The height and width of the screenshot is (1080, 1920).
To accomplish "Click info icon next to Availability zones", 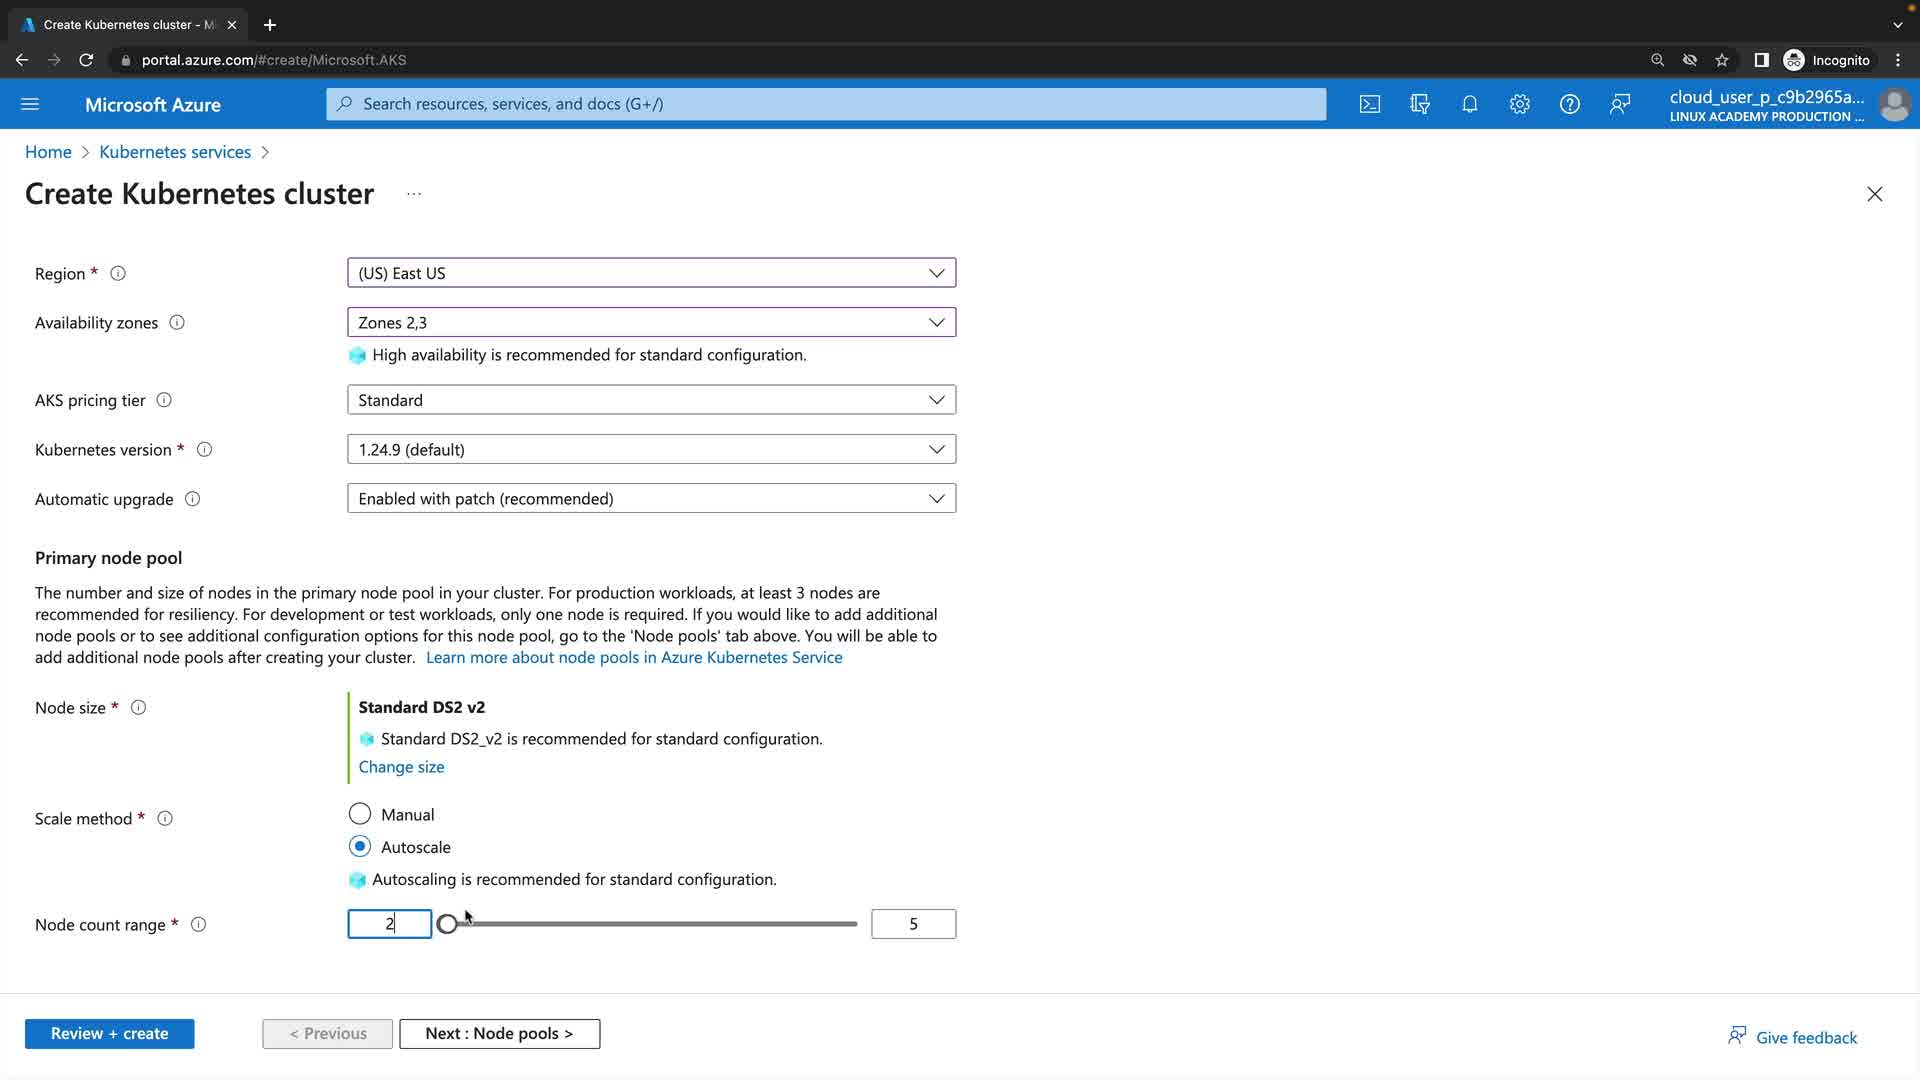I will 177,323.
